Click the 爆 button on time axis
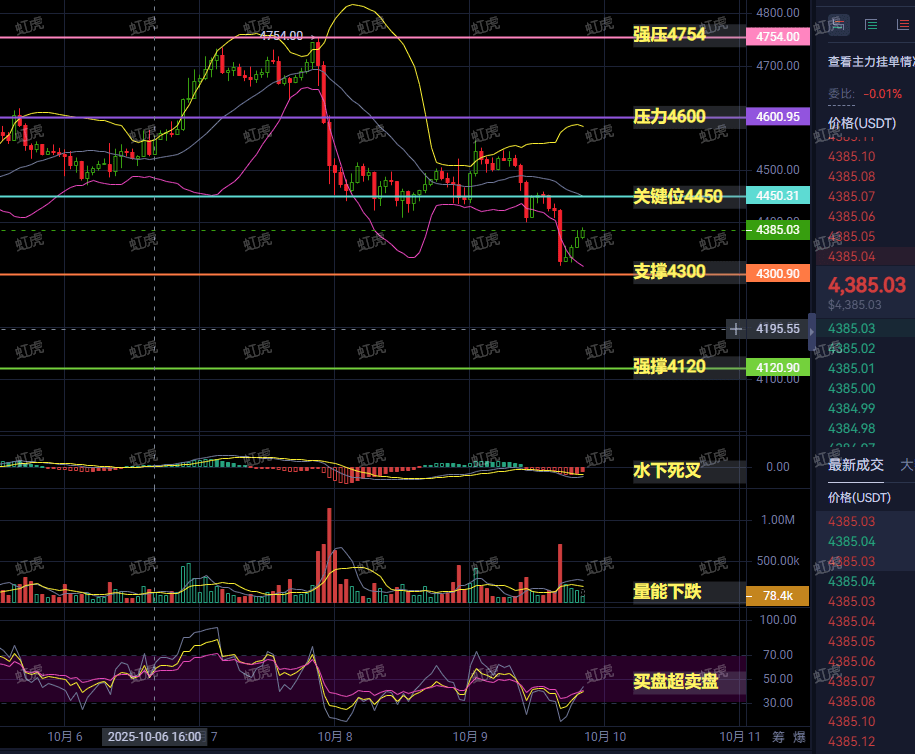This screenshot has width=915, height=754. 799,736
